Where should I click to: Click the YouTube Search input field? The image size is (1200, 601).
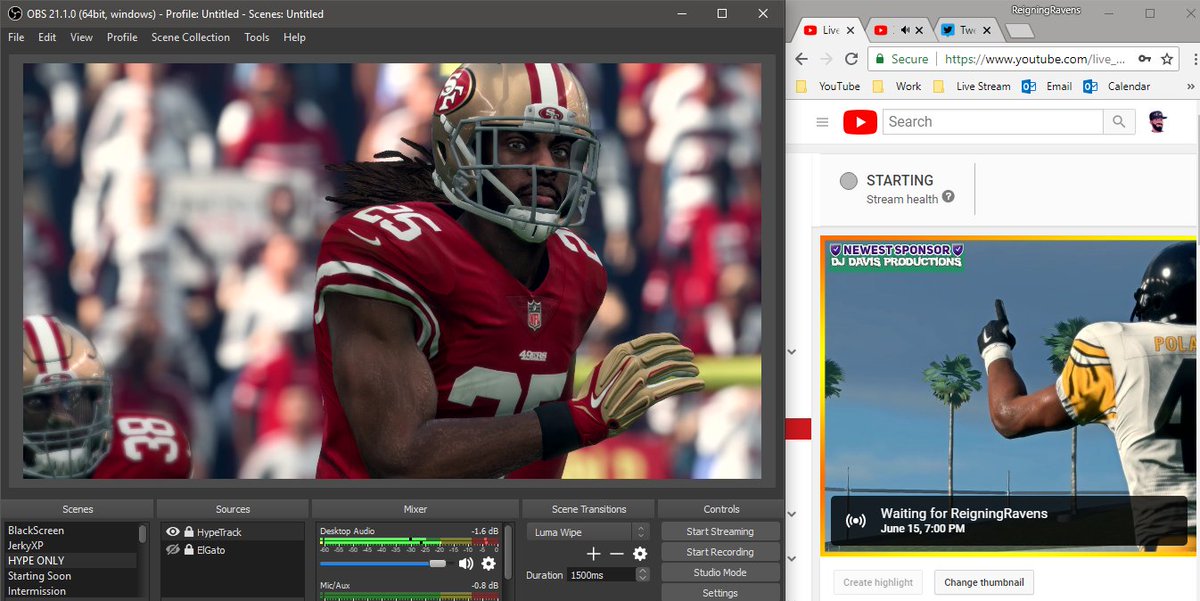(993, 122)
